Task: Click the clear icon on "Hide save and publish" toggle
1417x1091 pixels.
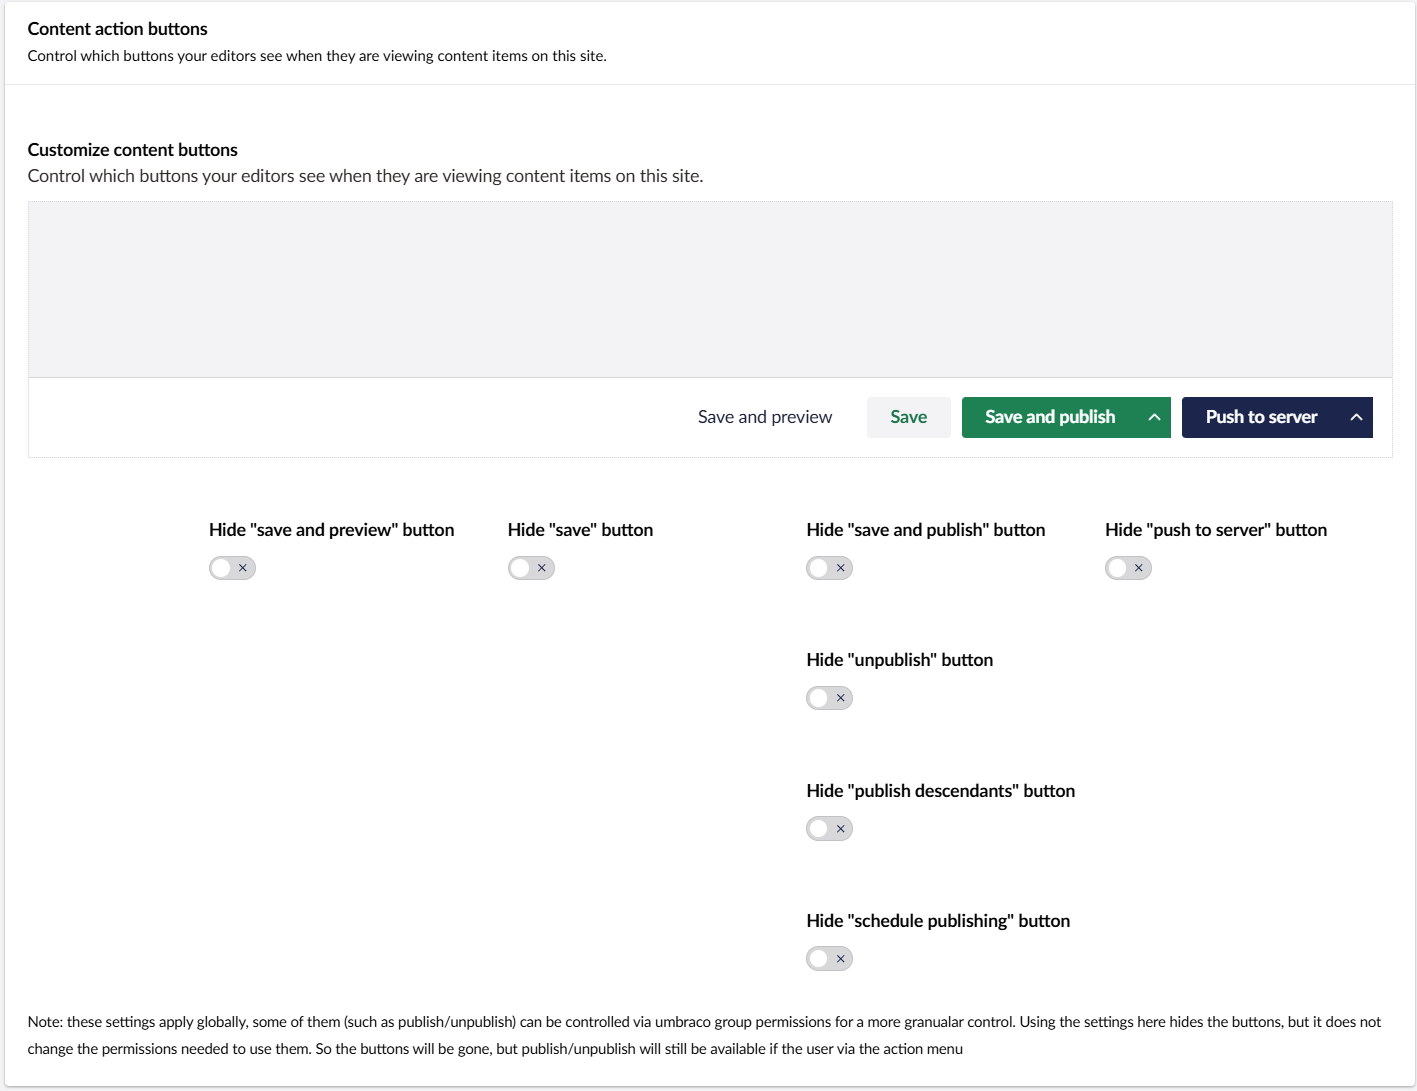Action: (x=839, y=567)
